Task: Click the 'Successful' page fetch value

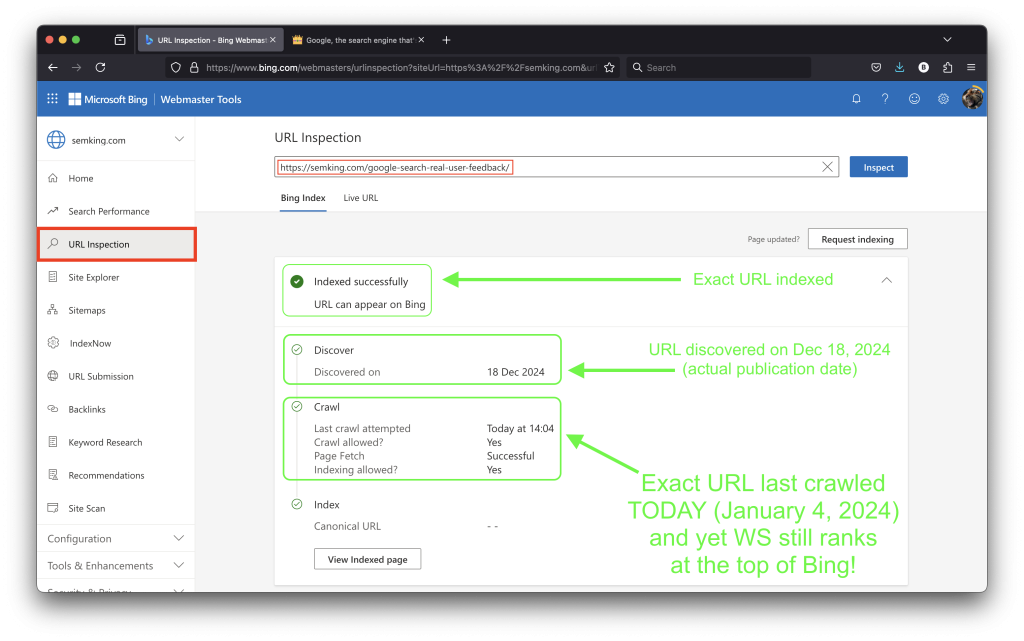Action: (510, 456)
